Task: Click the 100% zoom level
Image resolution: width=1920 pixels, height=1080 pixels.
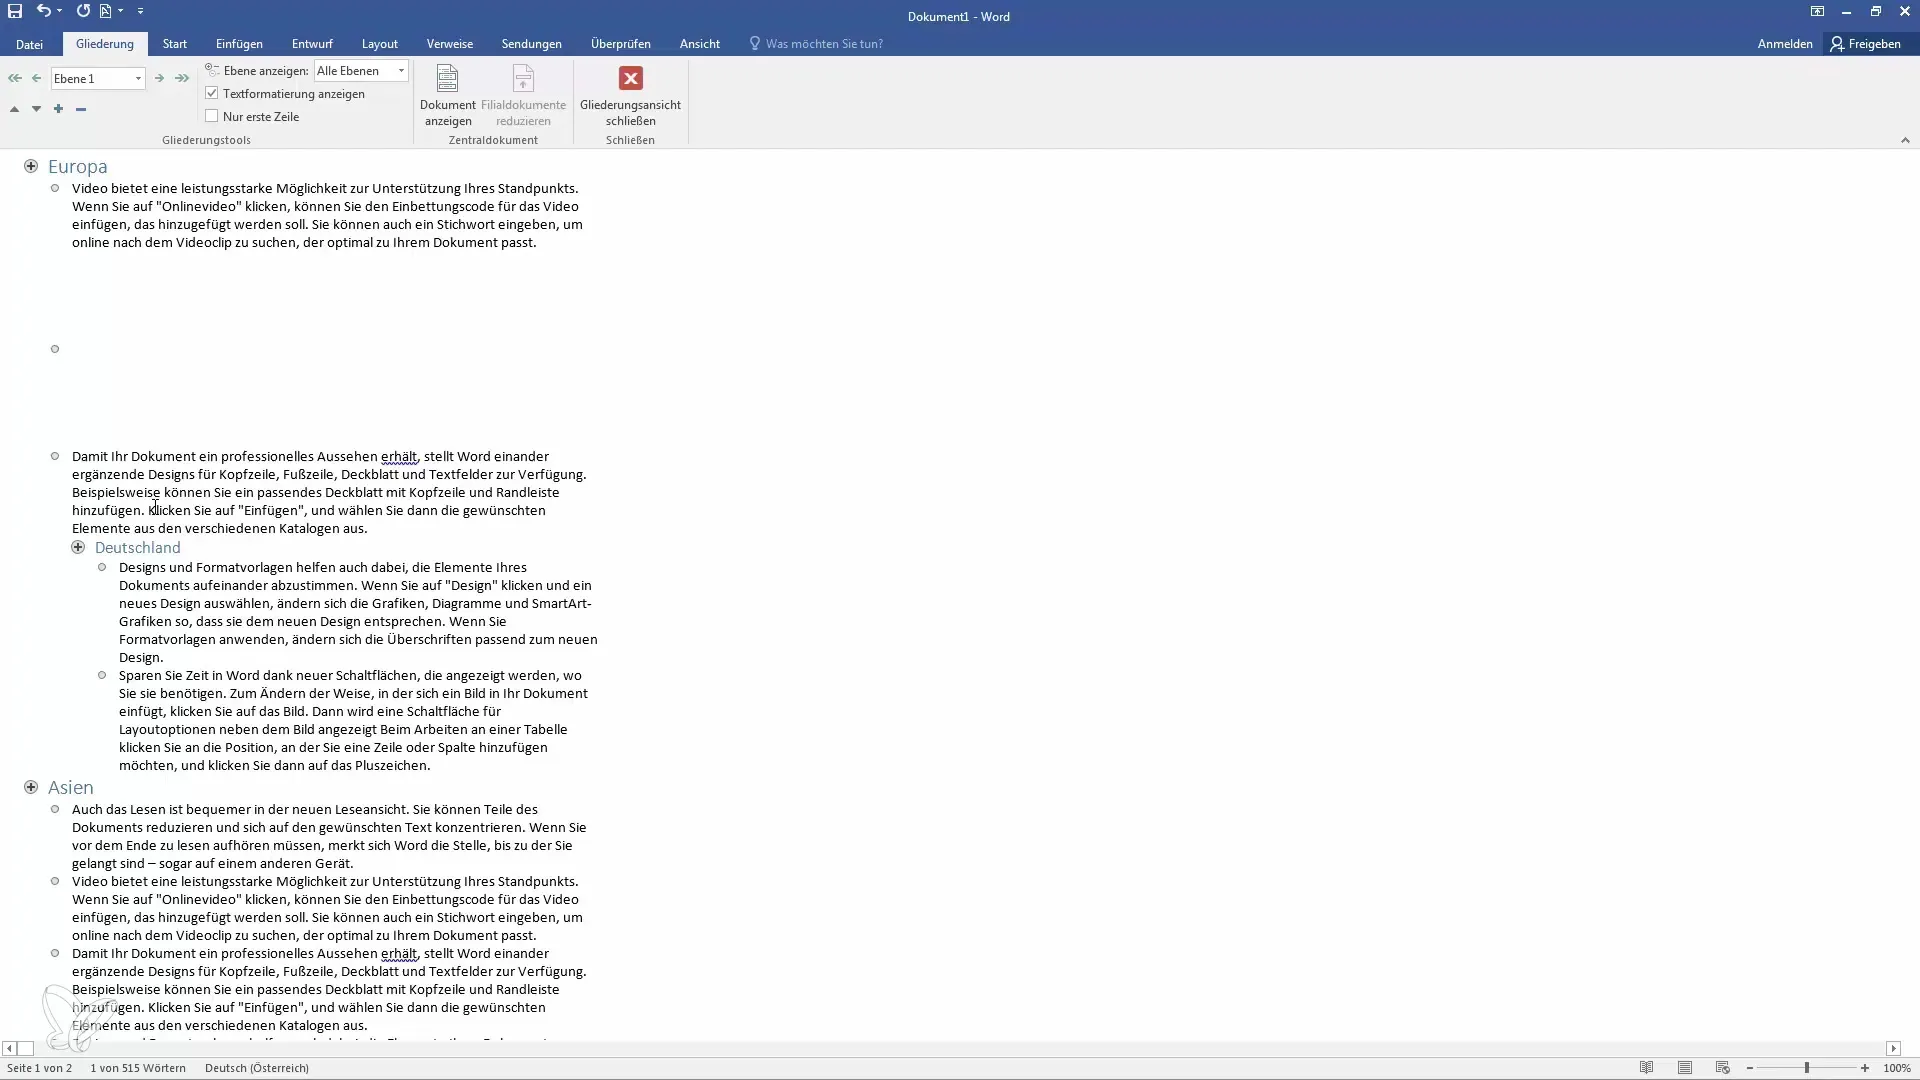Action: coord(1897,1068)
